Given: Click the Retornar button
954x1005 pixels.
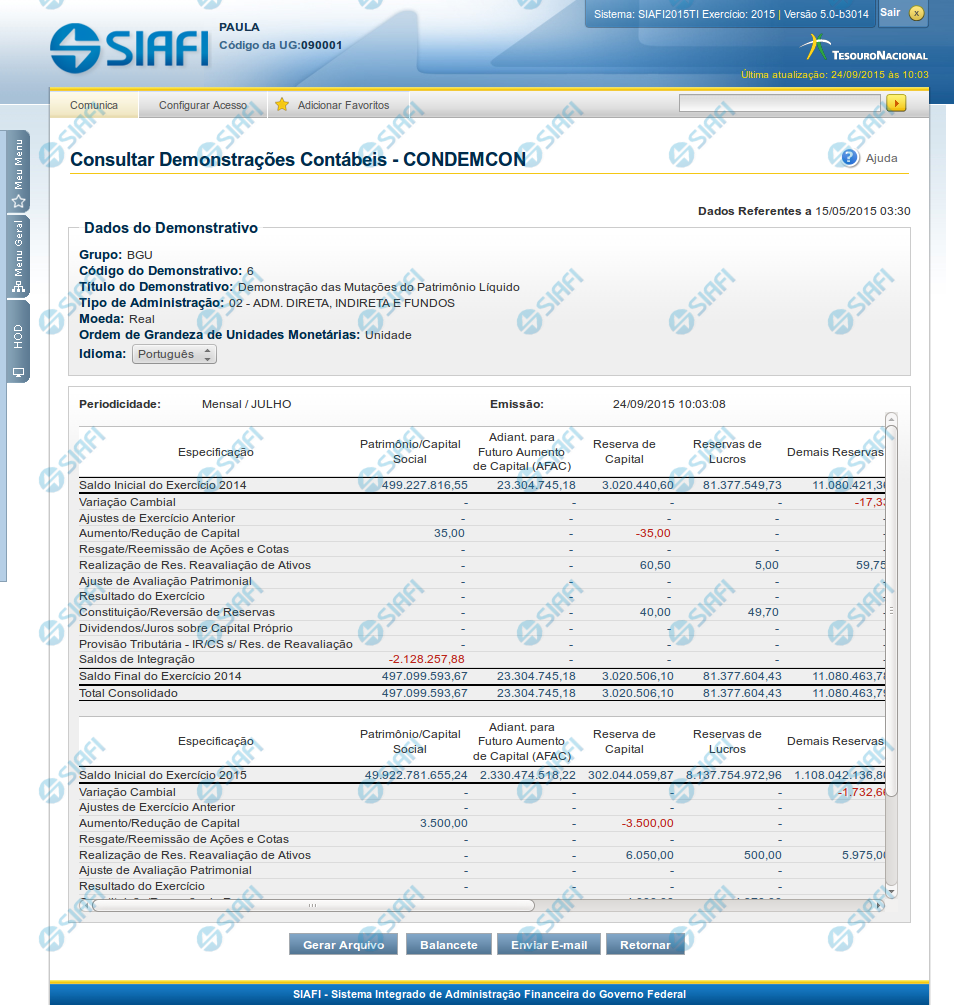Looking at the screenshot, I should click(645, 944).
